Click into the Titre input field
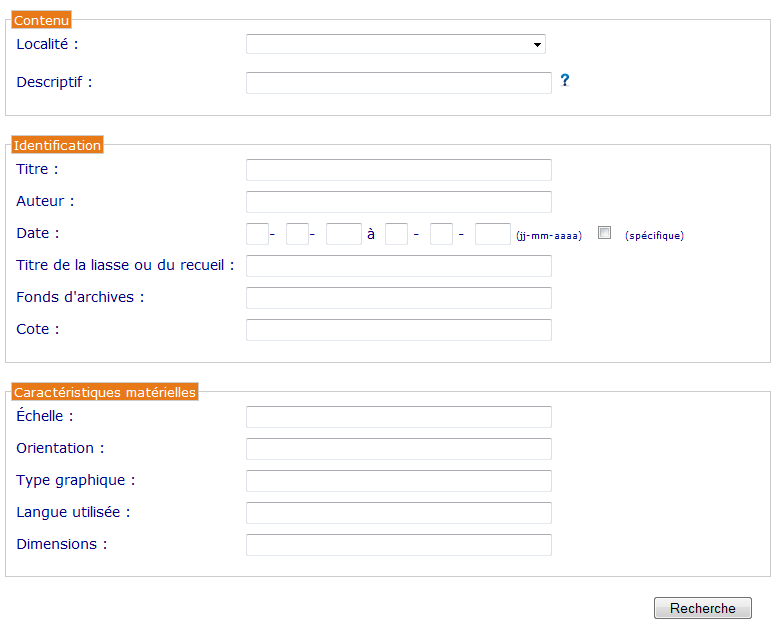Image resolution: width=778 pixels, height=629 pixels. coord(398,170)
